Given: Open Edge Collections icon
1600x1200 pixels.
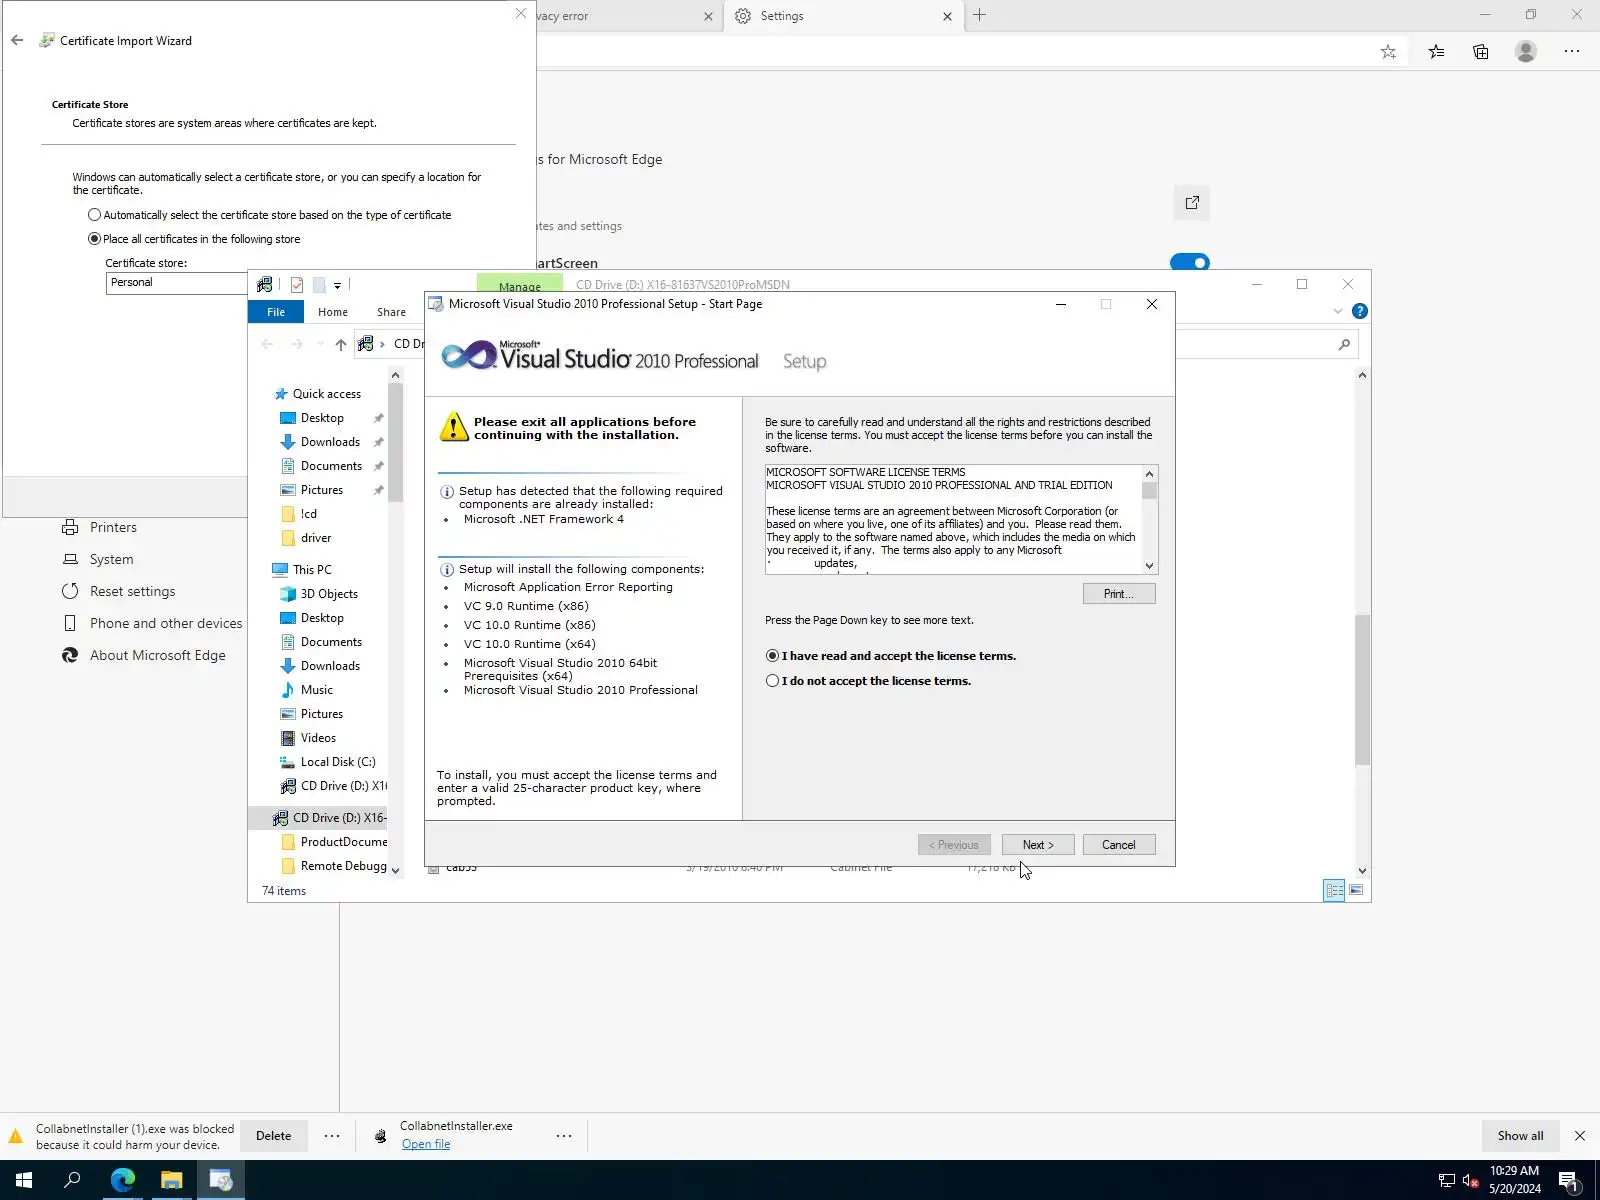Looking at the screenshot, I should coord(1481,52).
